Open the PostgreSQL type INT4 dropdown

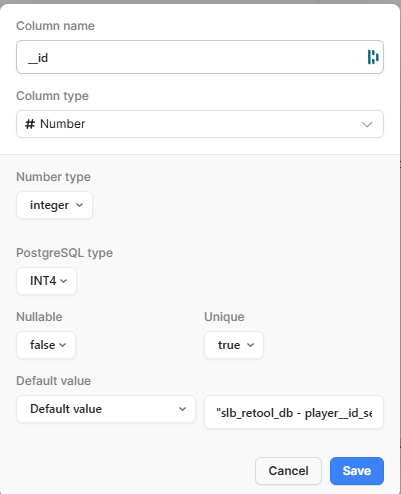46,281
